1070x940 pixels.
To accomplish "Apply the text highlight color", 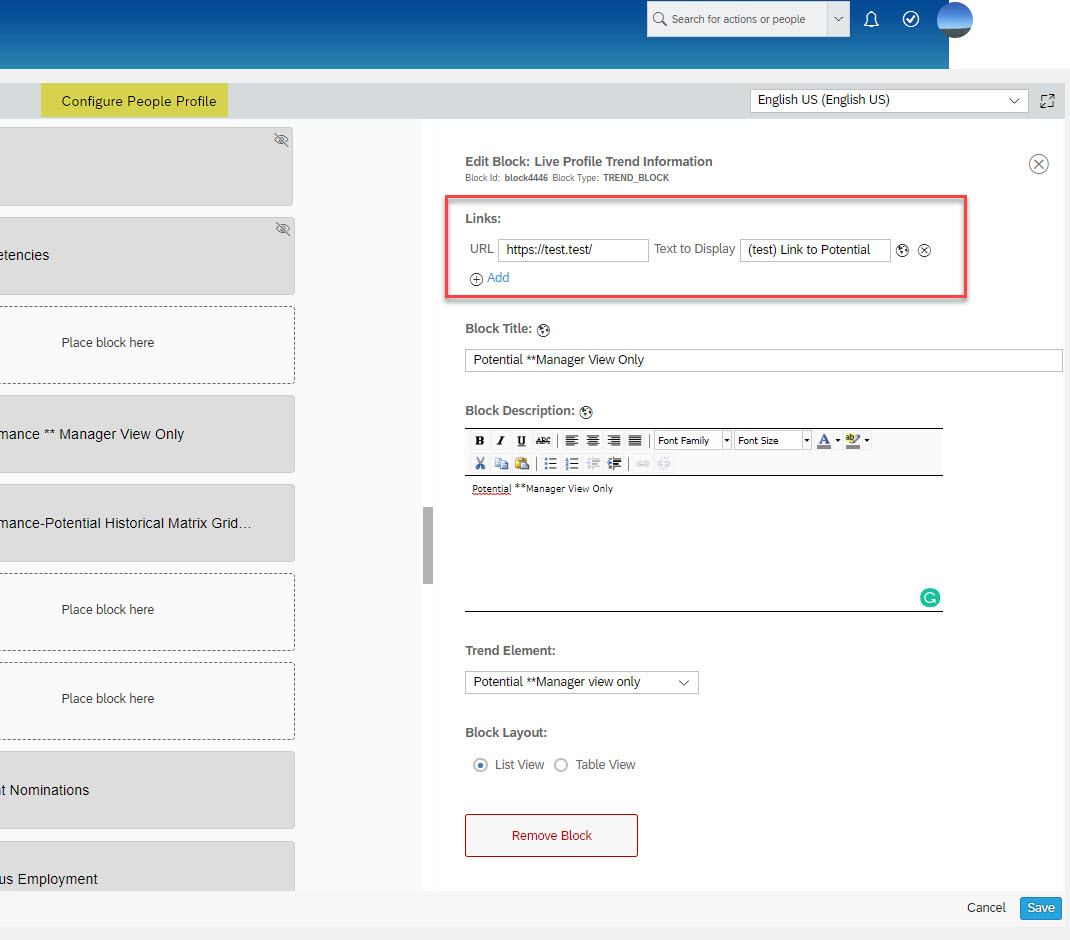I will click(x=852, y=441).
